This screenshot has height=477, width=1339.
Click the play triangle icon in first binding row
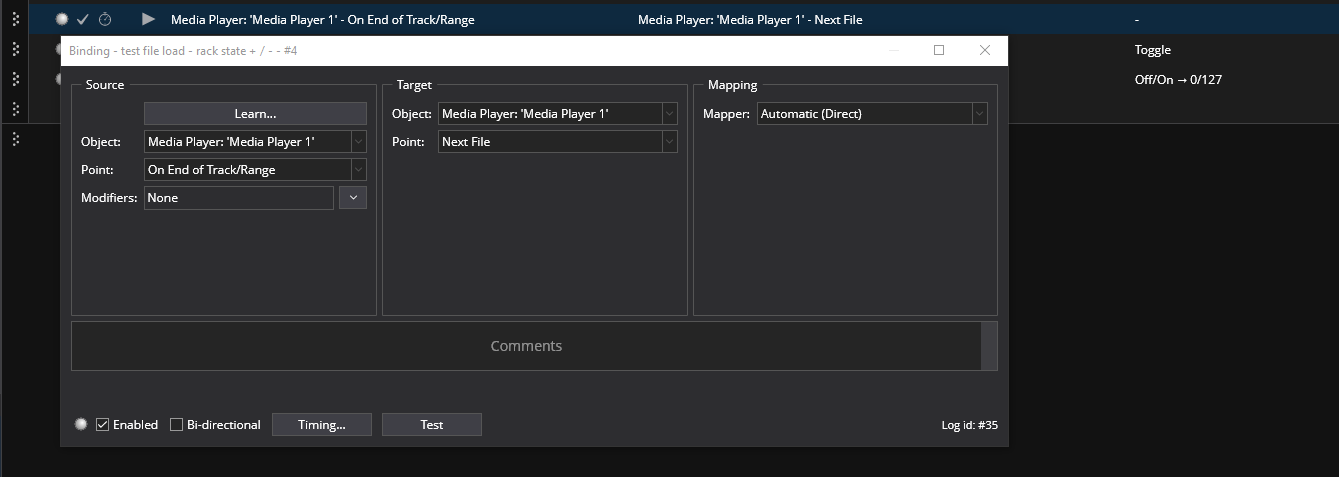point(148,19)
